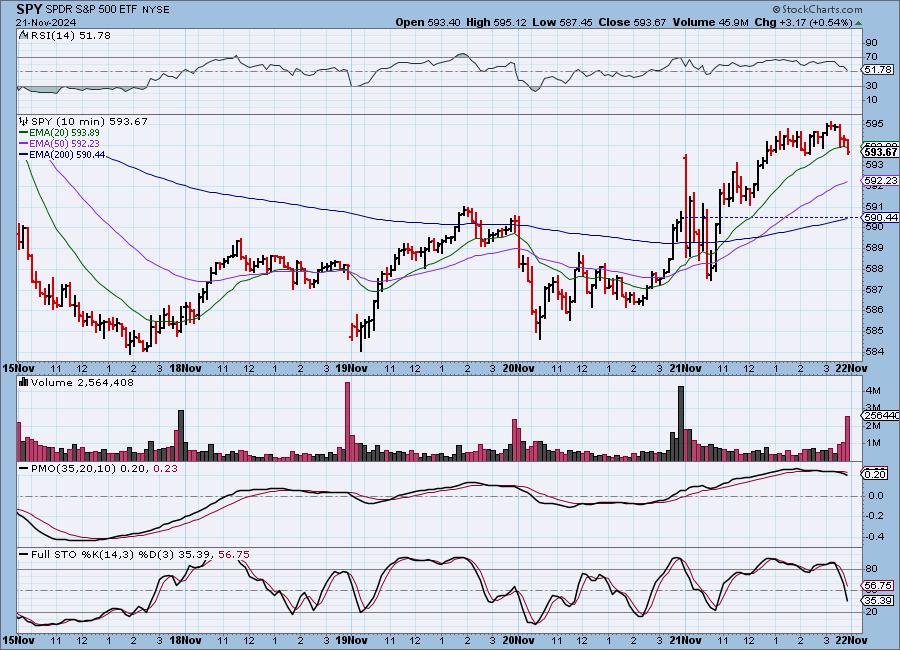
Task: Click the black Full STO legend line marker
Action: click(24, 555)
